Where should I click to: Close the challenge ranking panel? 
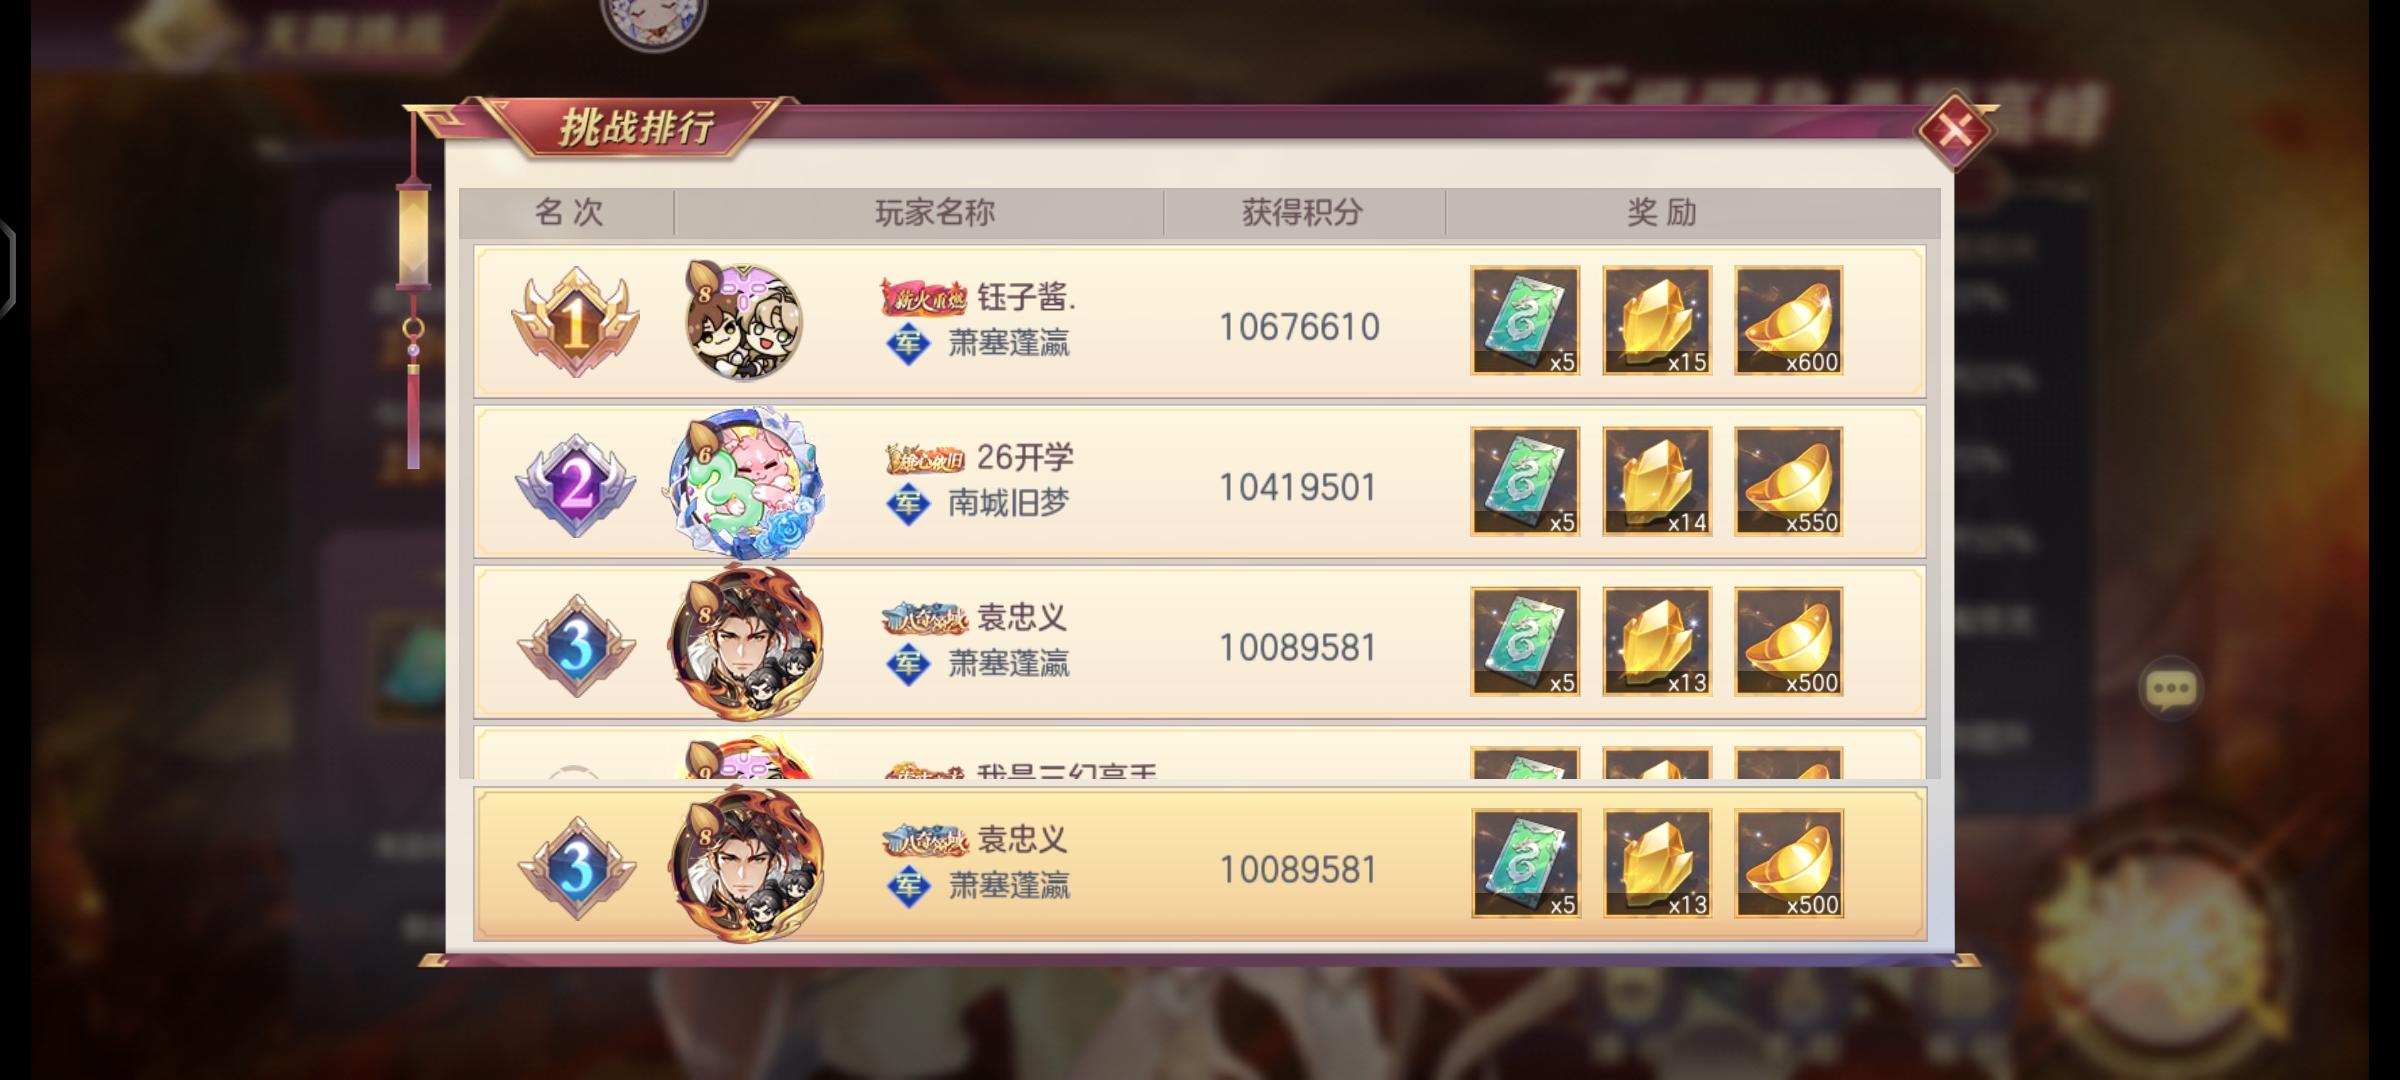1955,131
